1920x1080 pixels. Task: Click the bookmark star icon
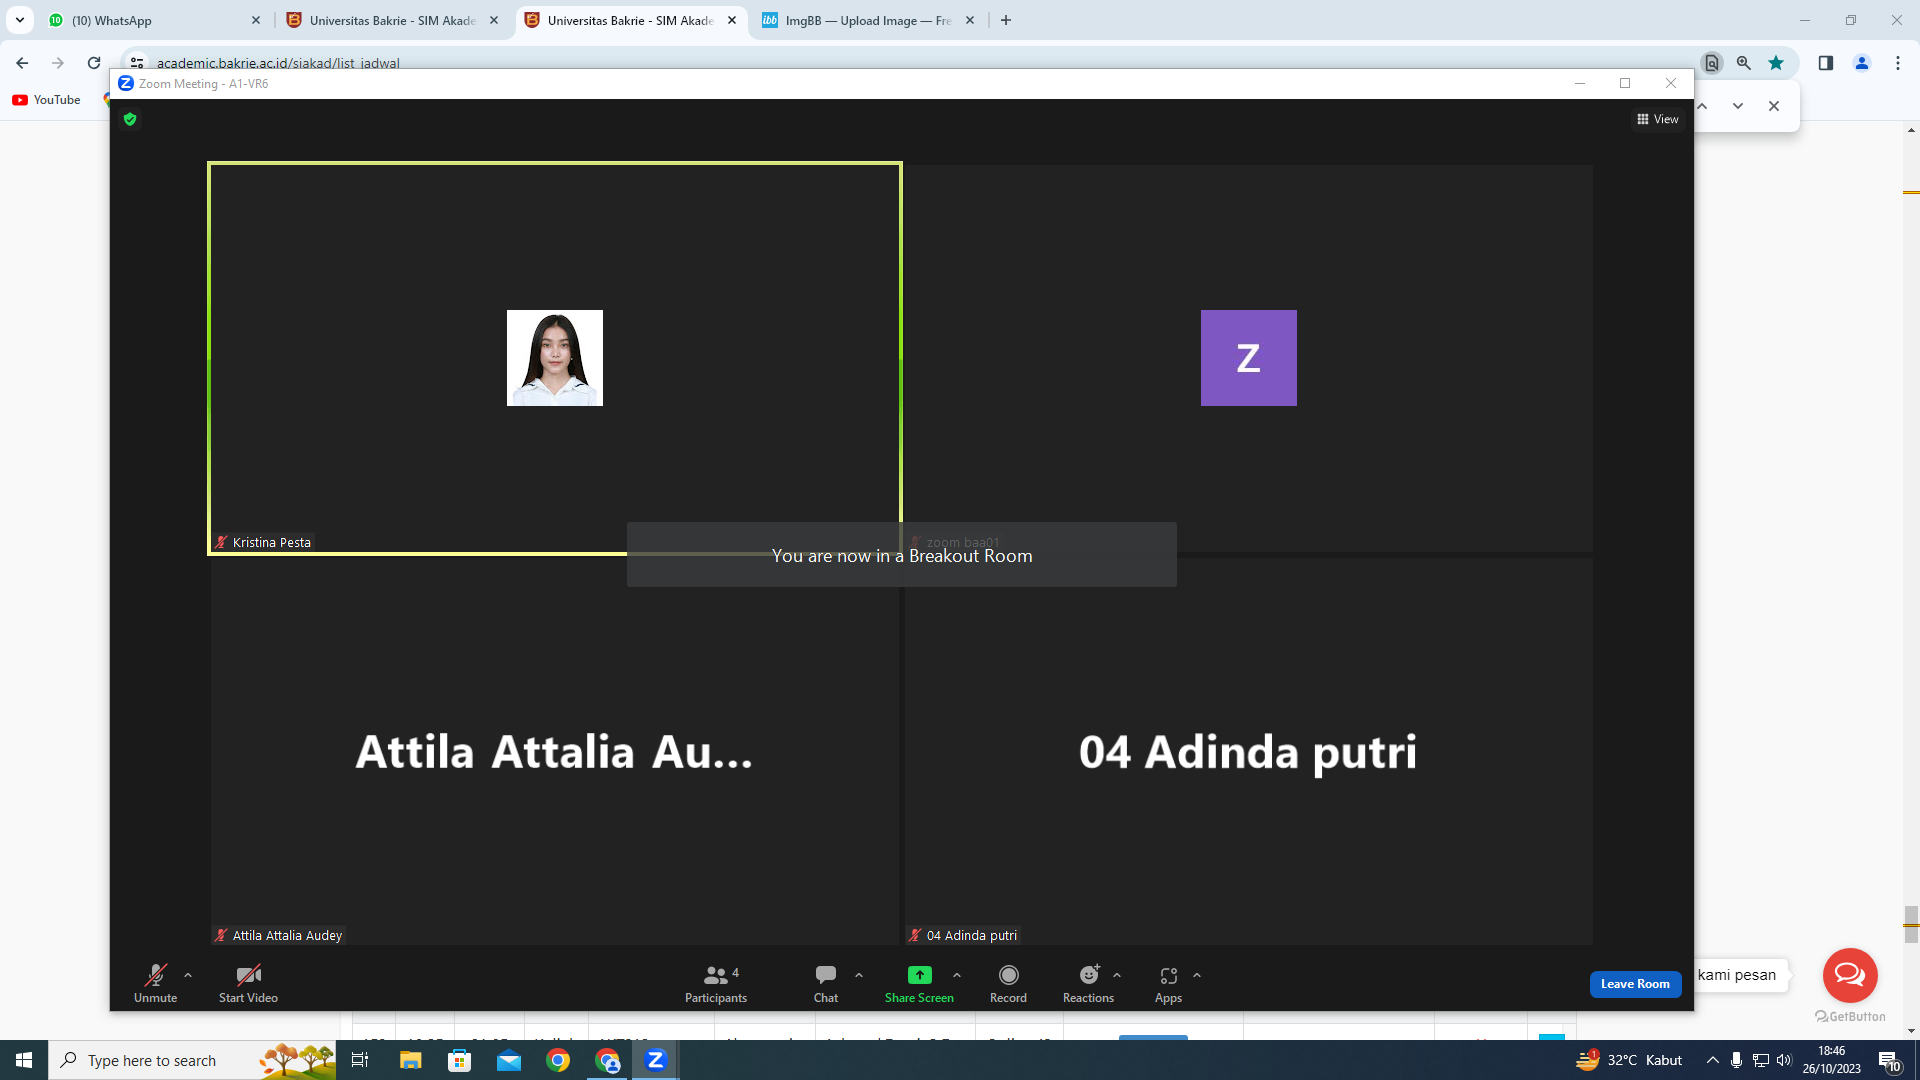(1776, 63)
